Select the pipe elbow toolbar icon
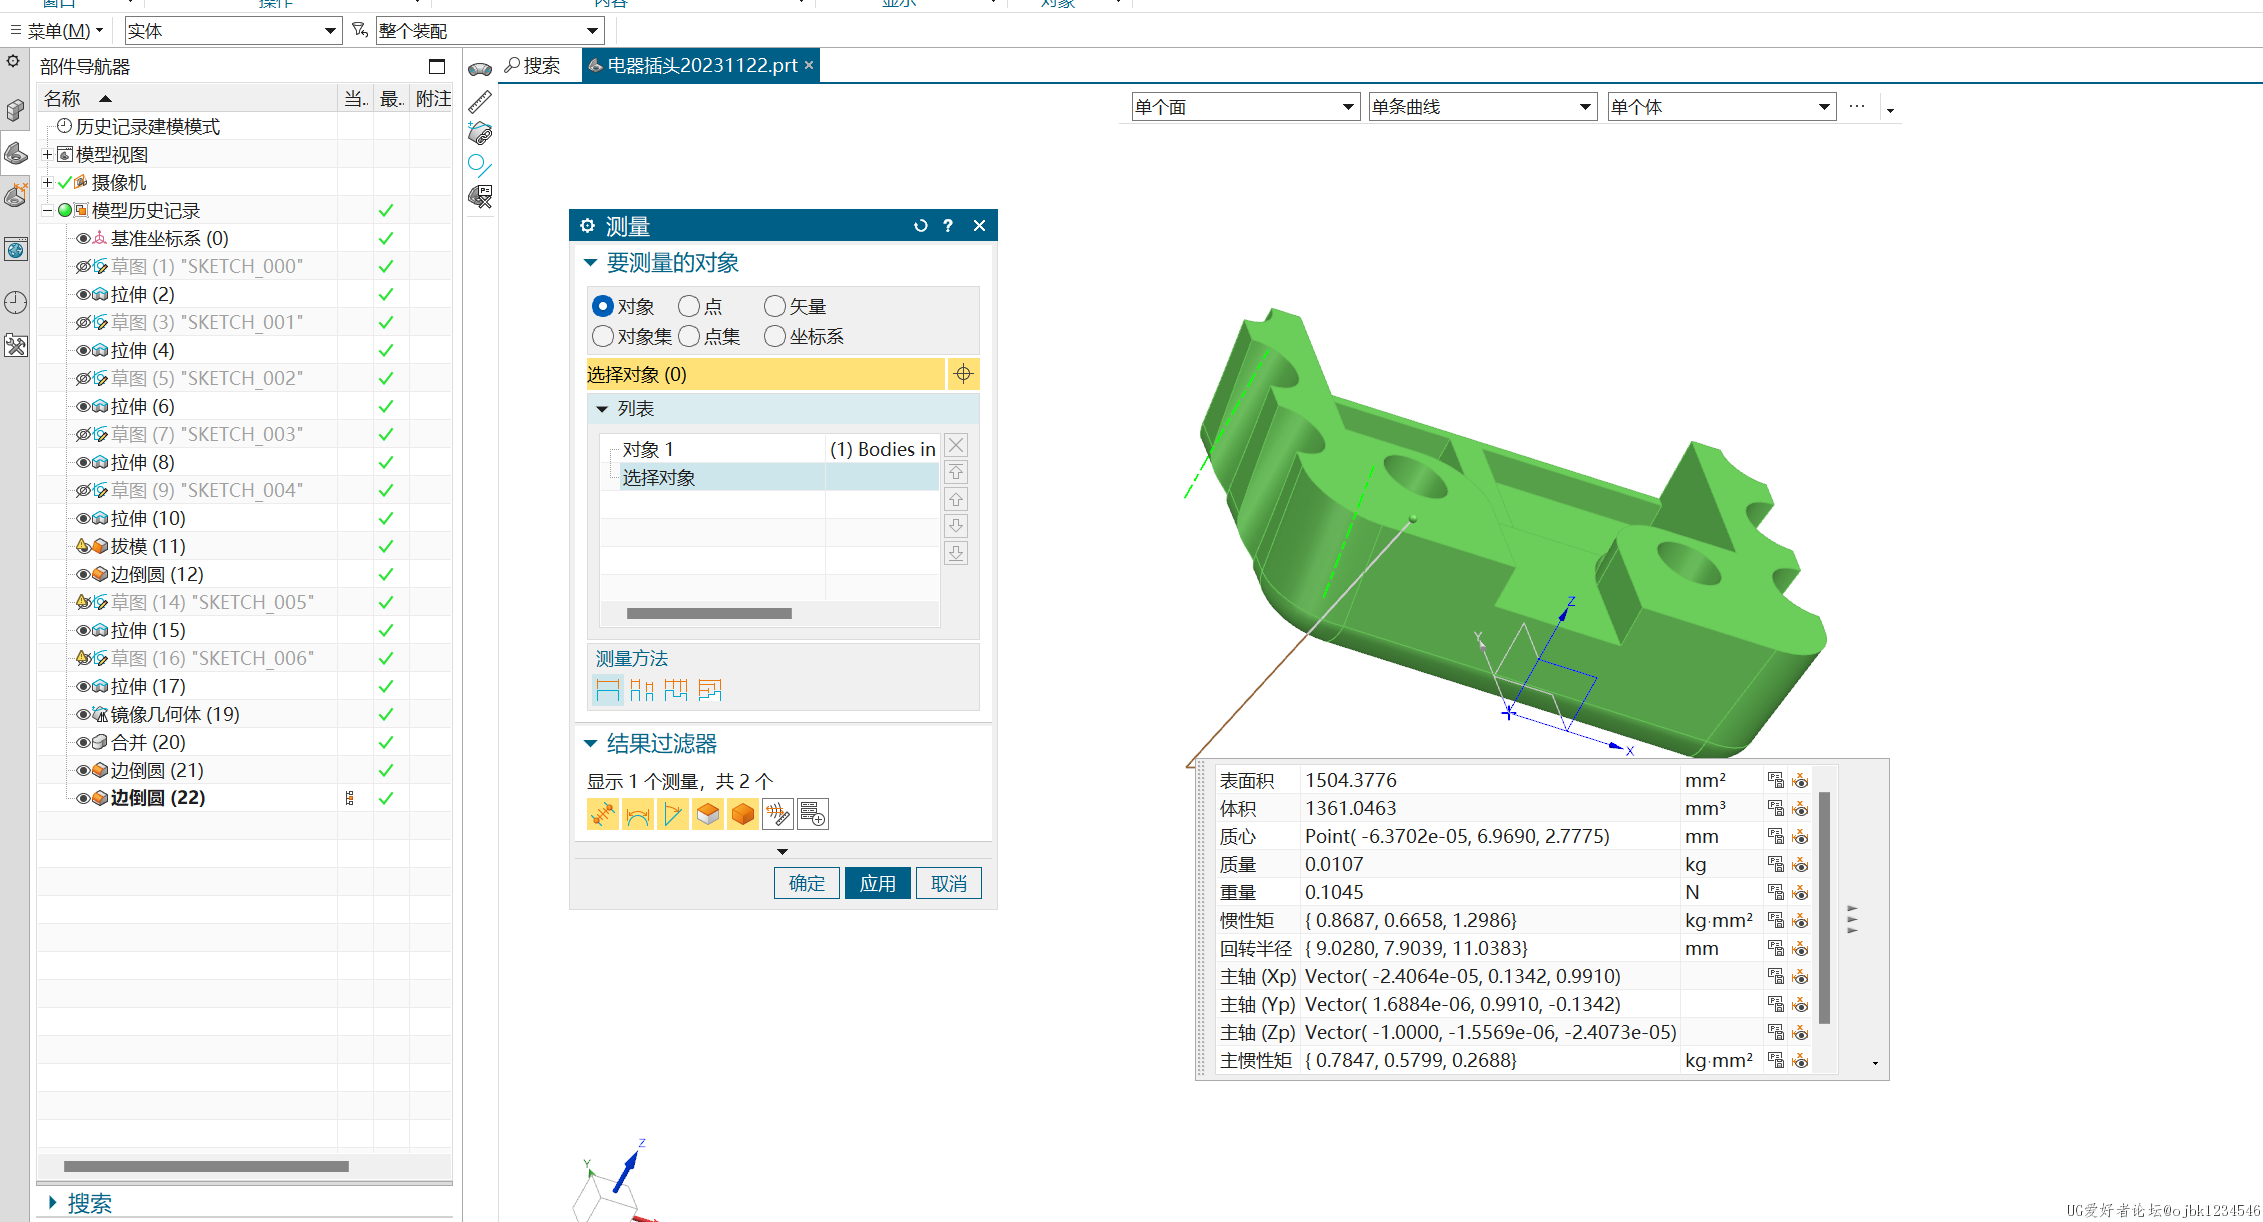The width and height of the screenshot is (2263, 1222). pos(480,68)
